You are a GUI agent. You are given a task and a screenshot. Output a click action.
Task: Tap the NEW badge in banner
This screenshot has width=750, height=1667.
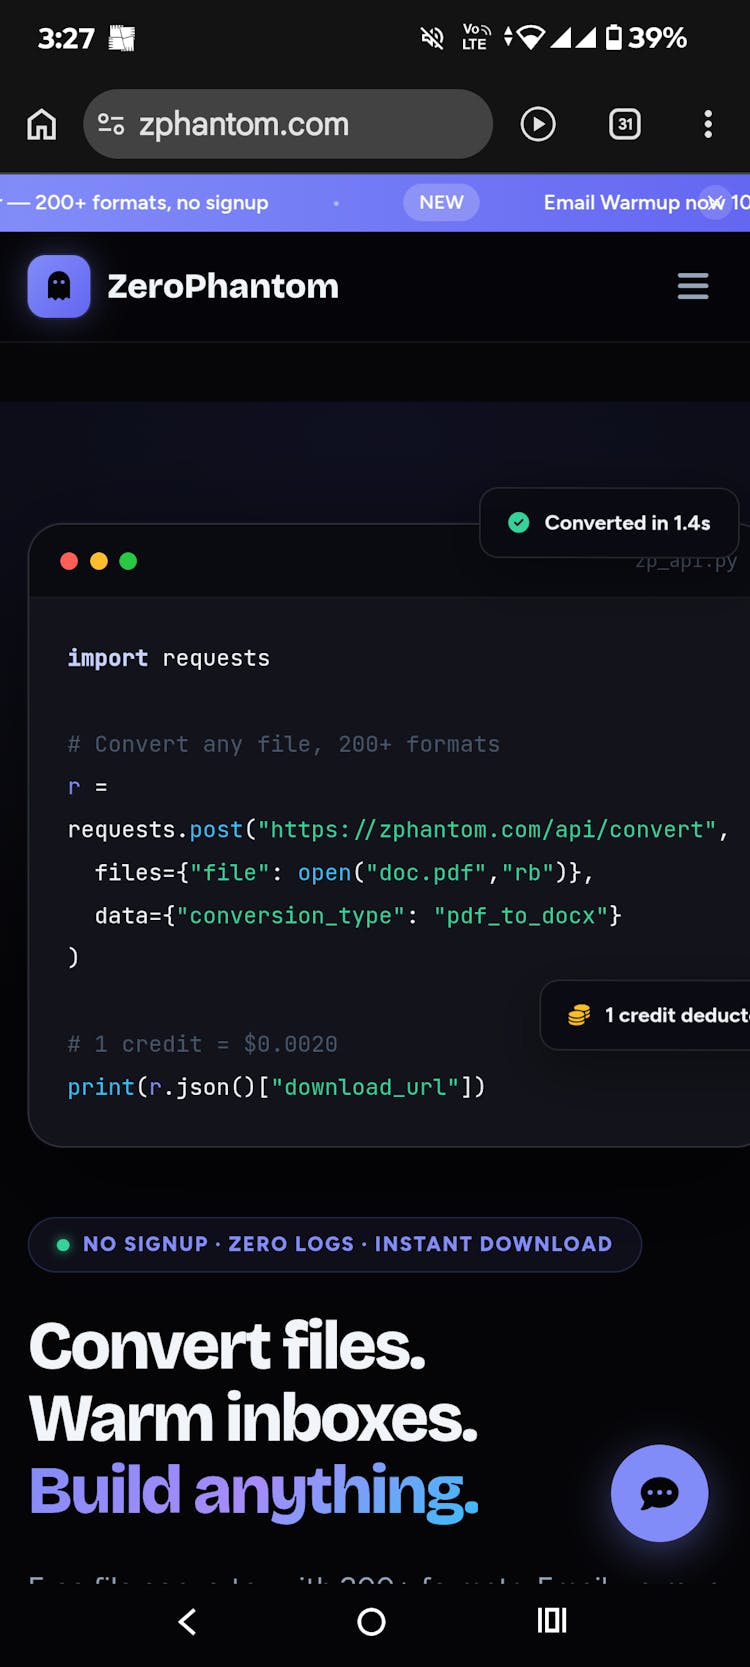click(x=441, y=202)
